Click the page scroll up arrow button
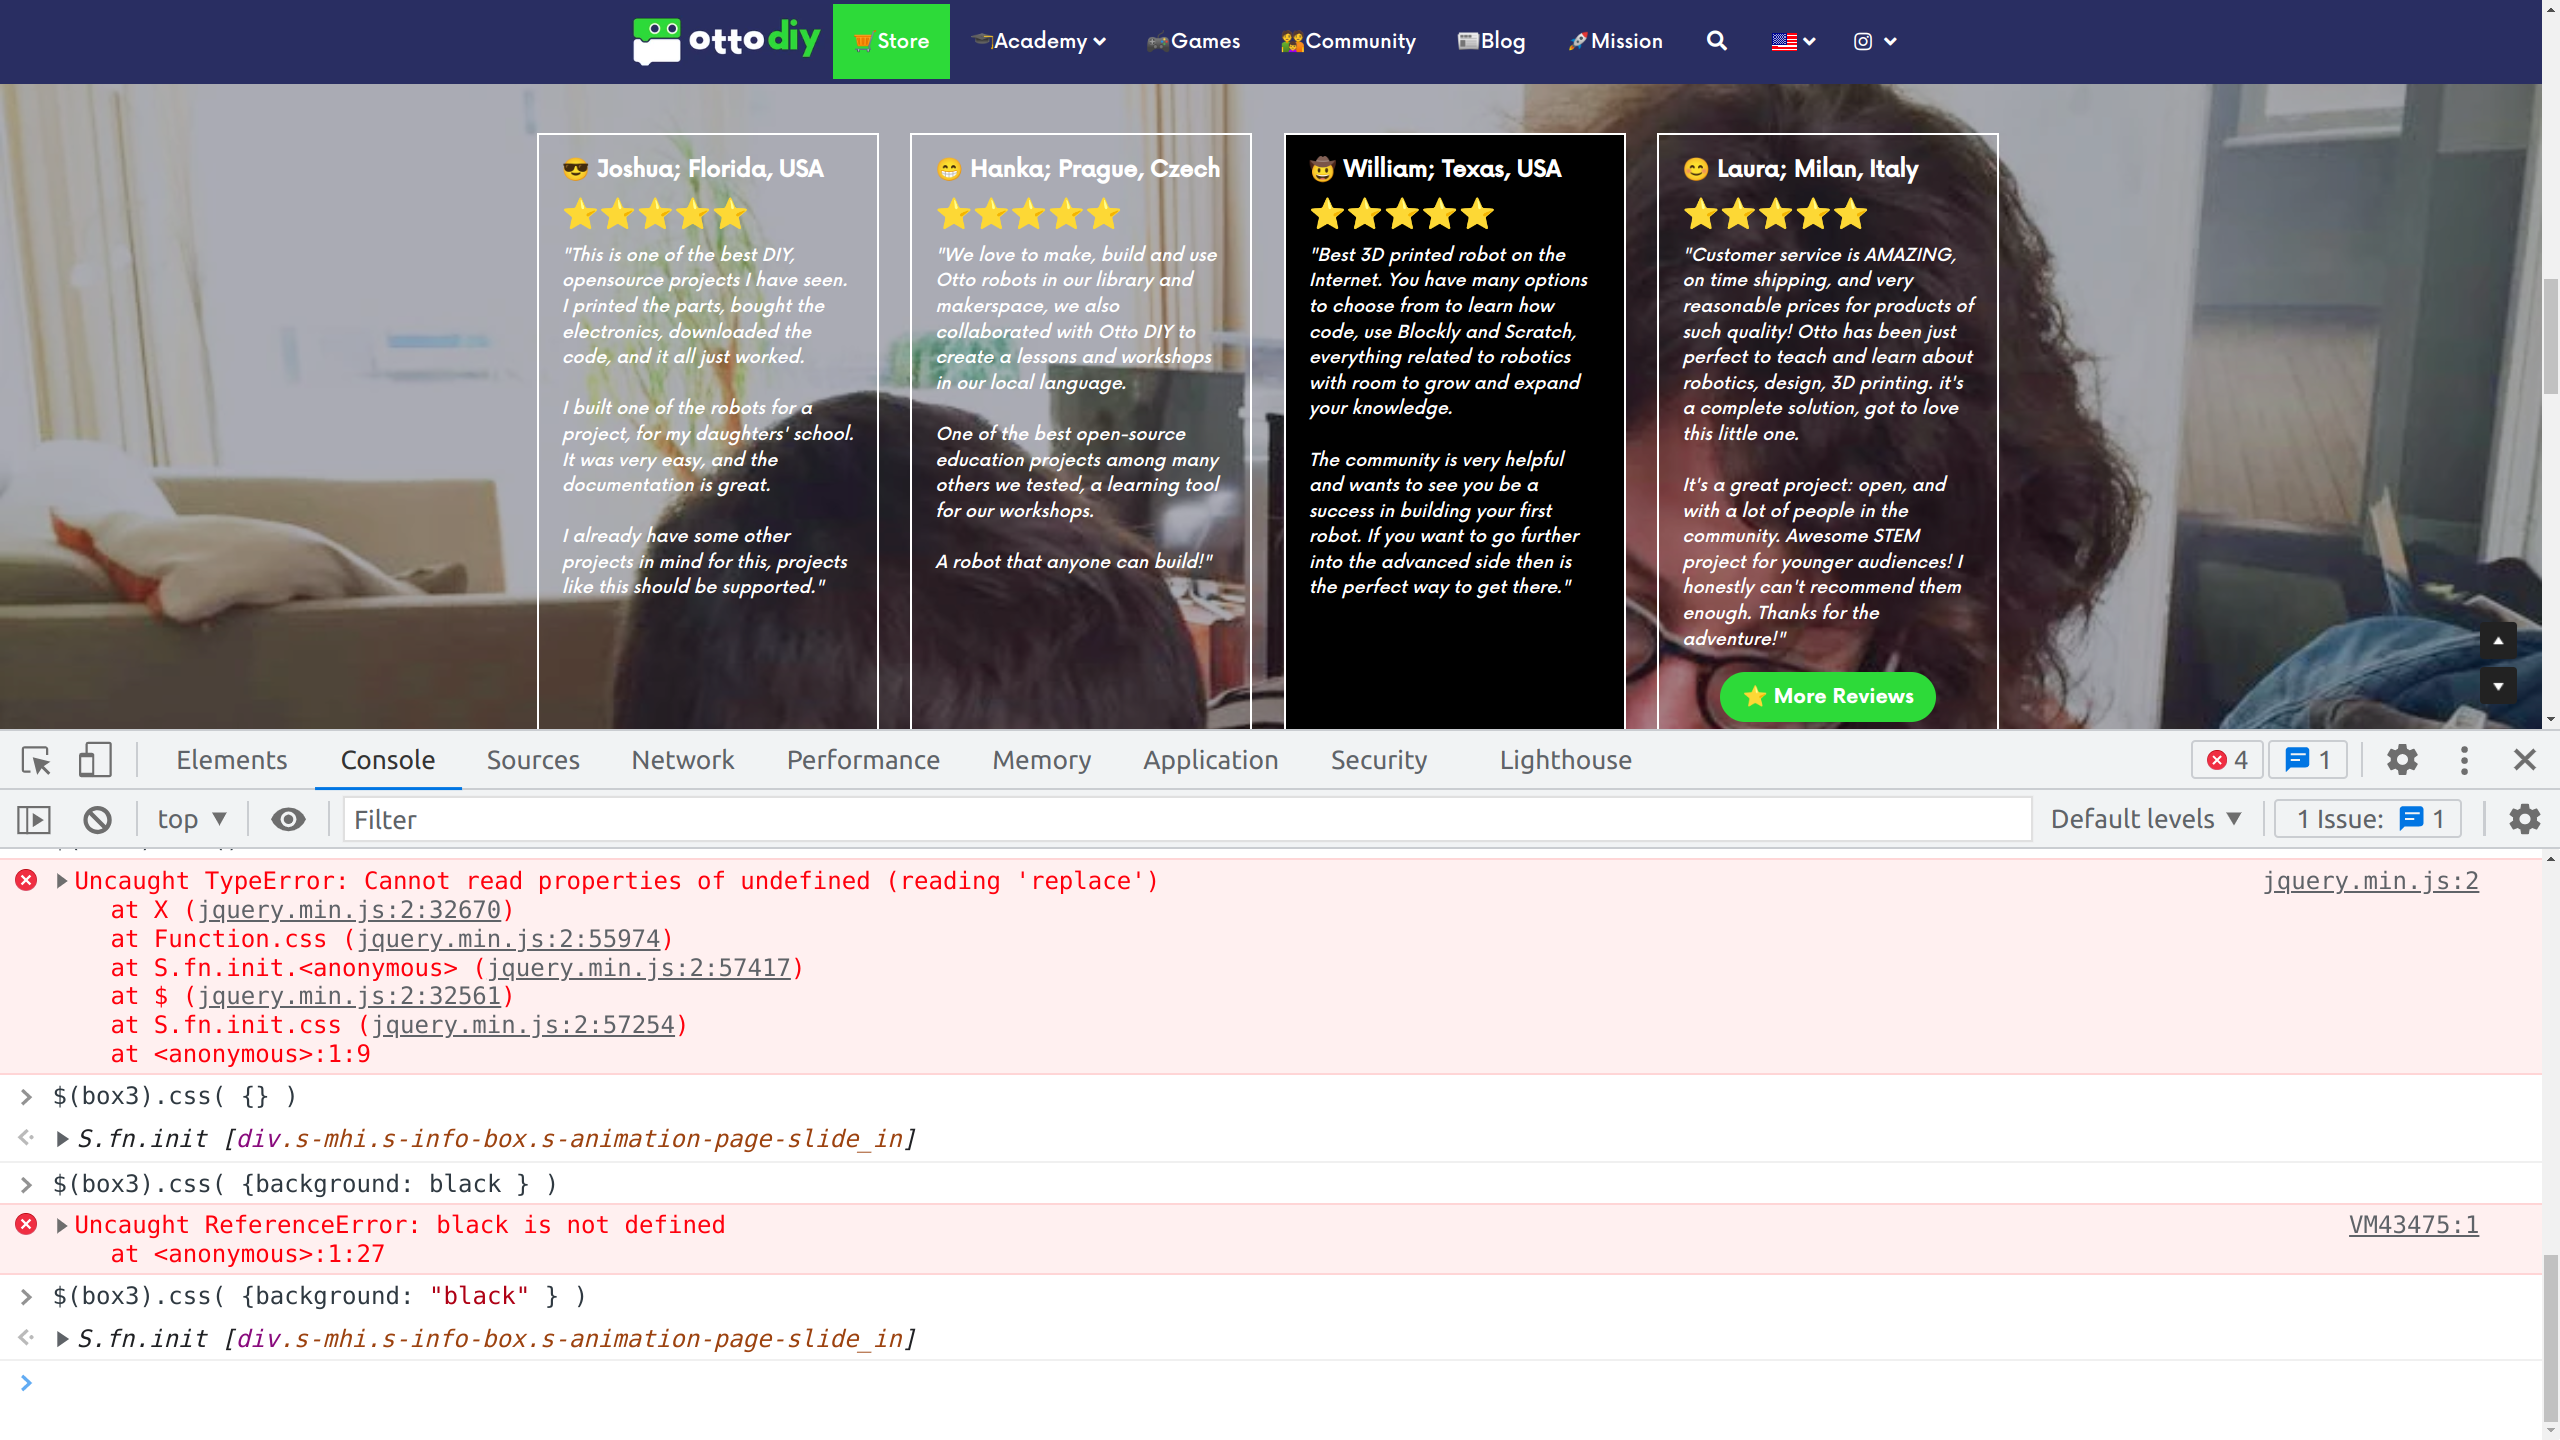2560x1440 pixels. (2498, 641)
